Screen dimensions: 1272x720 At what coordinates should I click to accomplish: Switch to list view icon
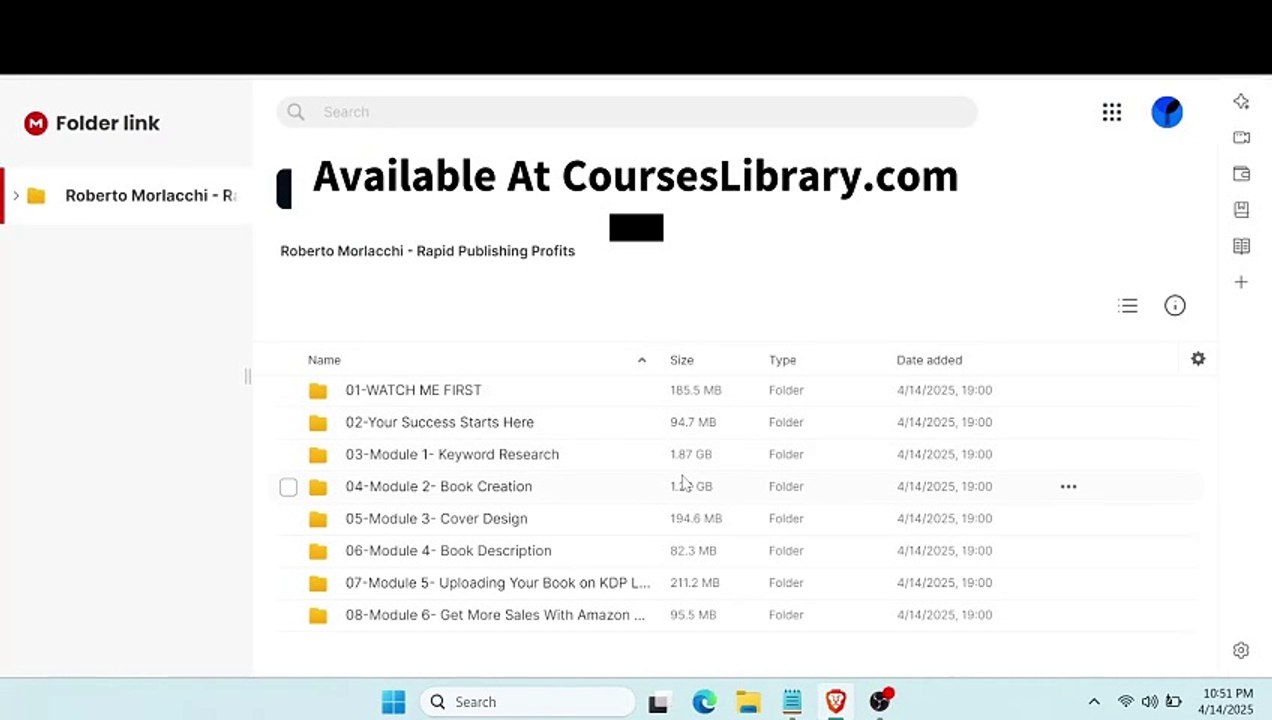(1128, 306)
